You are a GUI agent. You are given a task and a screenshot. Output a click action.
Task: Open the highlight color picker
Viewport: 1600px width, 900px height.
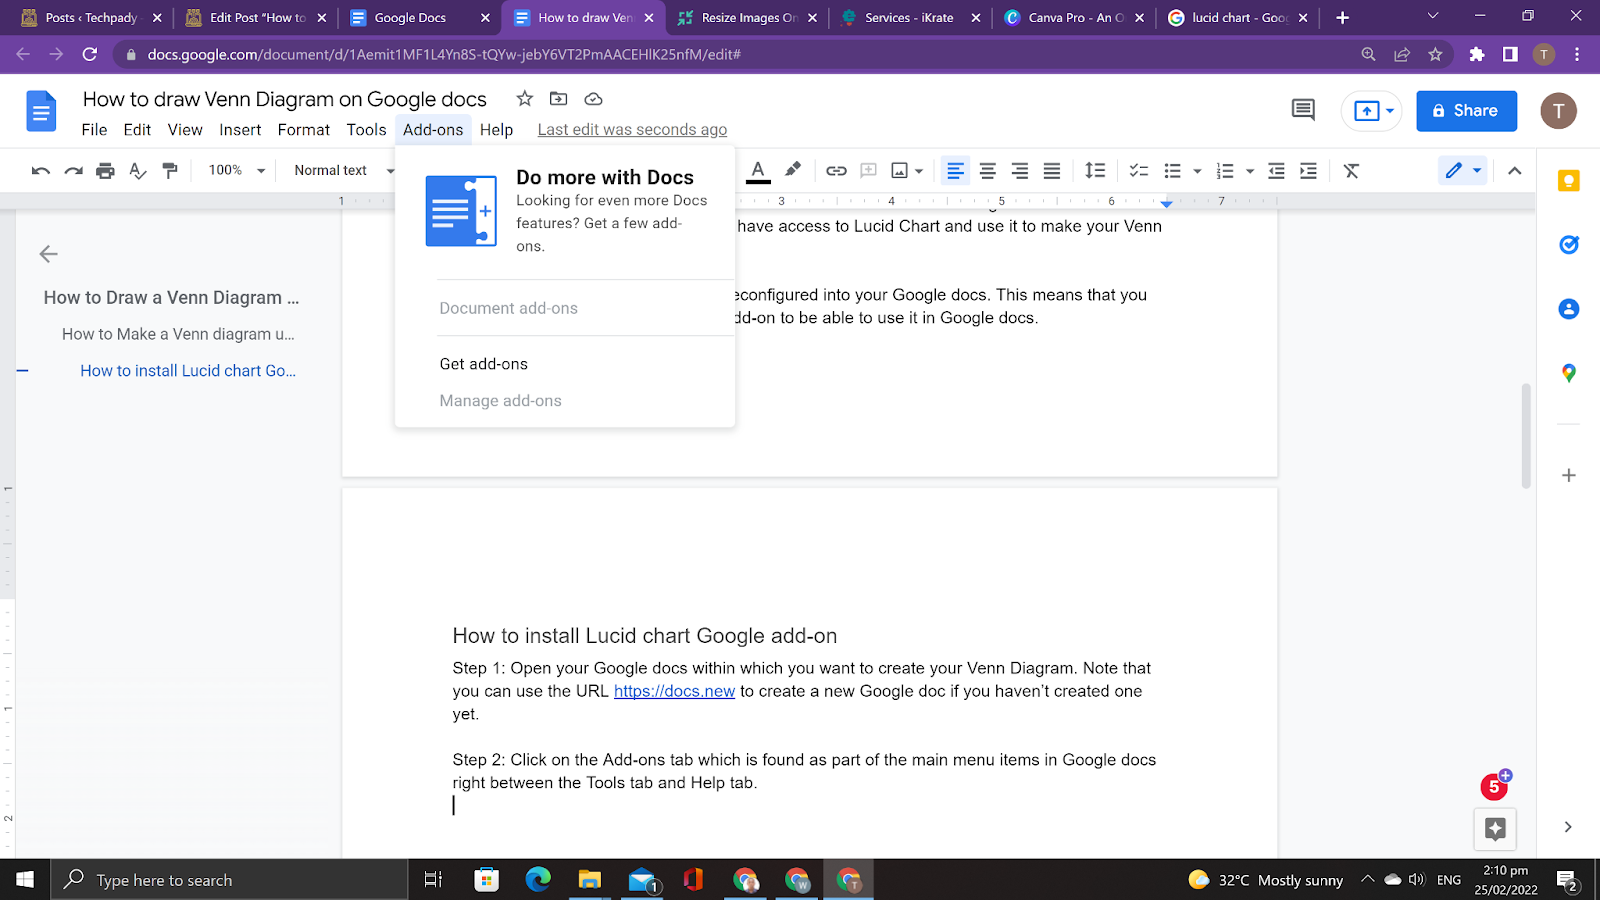coord(793,170)
